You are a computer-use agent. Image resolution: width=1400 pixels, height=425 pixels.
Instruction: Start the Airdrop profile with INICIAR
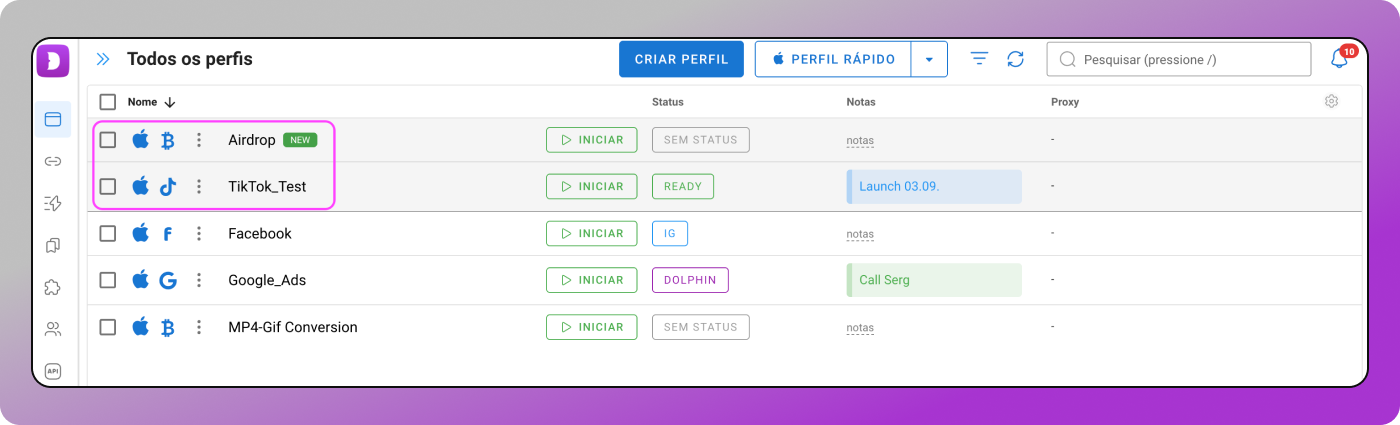click(x=592, y=140)
